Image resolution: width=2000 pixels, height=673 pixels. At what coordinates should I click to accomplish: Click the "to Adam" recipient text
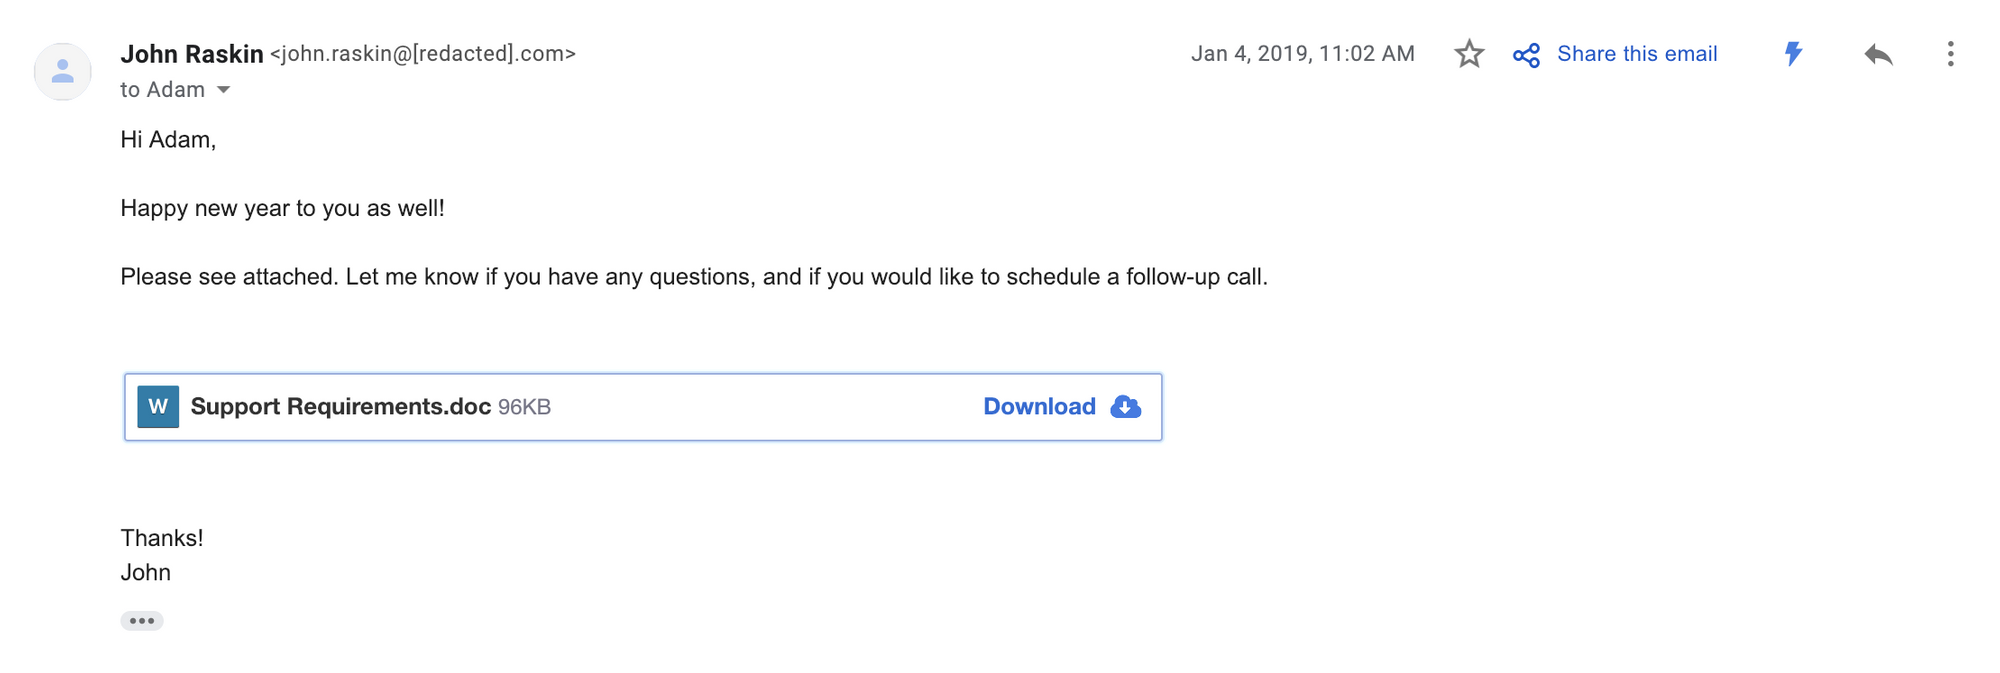(163, 90)
